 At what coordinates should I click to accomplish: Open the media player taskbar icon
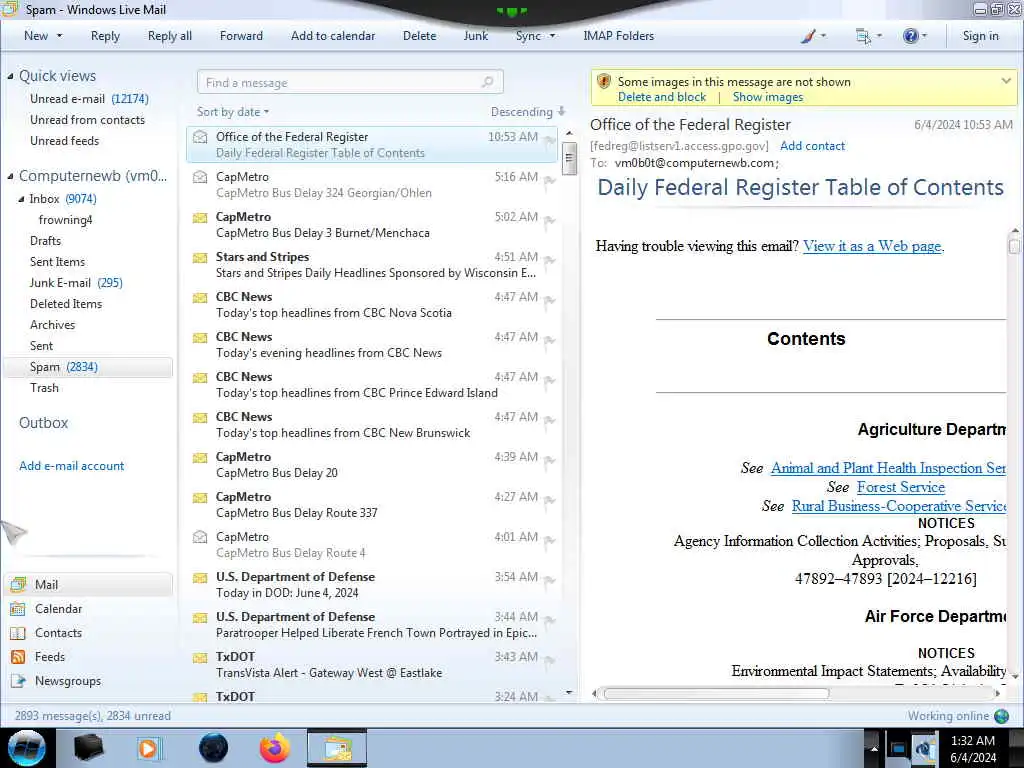[x=148, y=748]
